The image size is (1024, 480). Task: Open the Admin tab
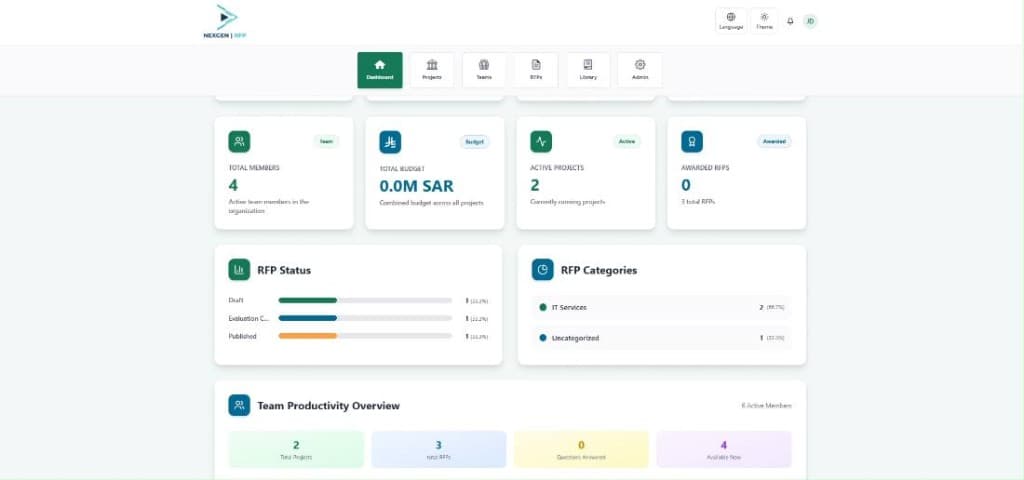pyautogui.click(x=640, y=70)
